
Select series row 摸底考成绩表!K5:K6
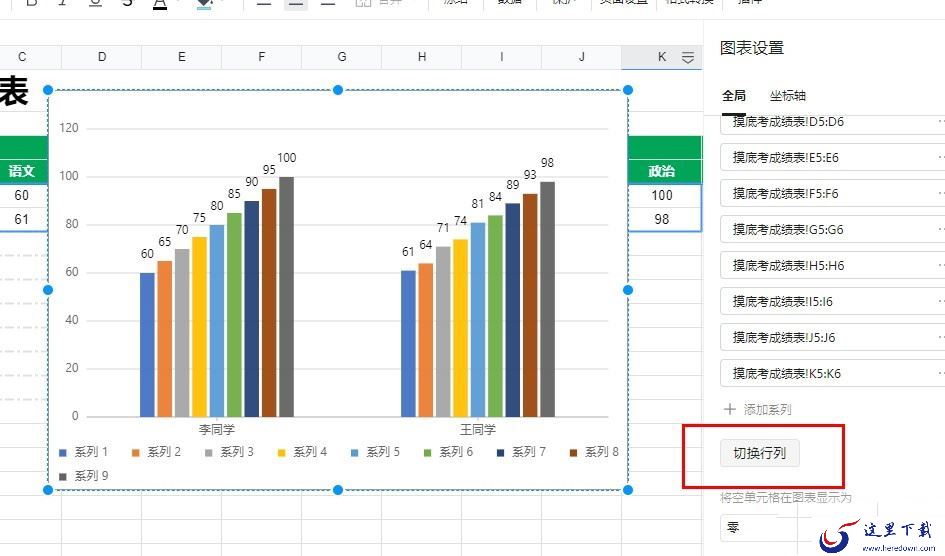(x=832, y=373)
